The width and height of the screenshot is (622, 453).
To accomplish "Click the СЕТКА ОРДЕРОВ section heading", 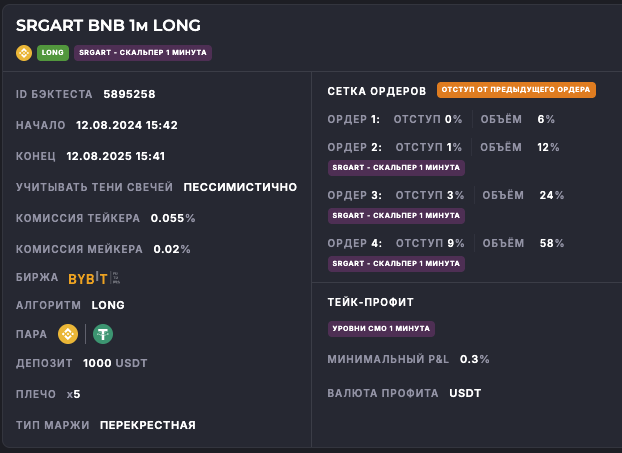I will click(377, 91).
